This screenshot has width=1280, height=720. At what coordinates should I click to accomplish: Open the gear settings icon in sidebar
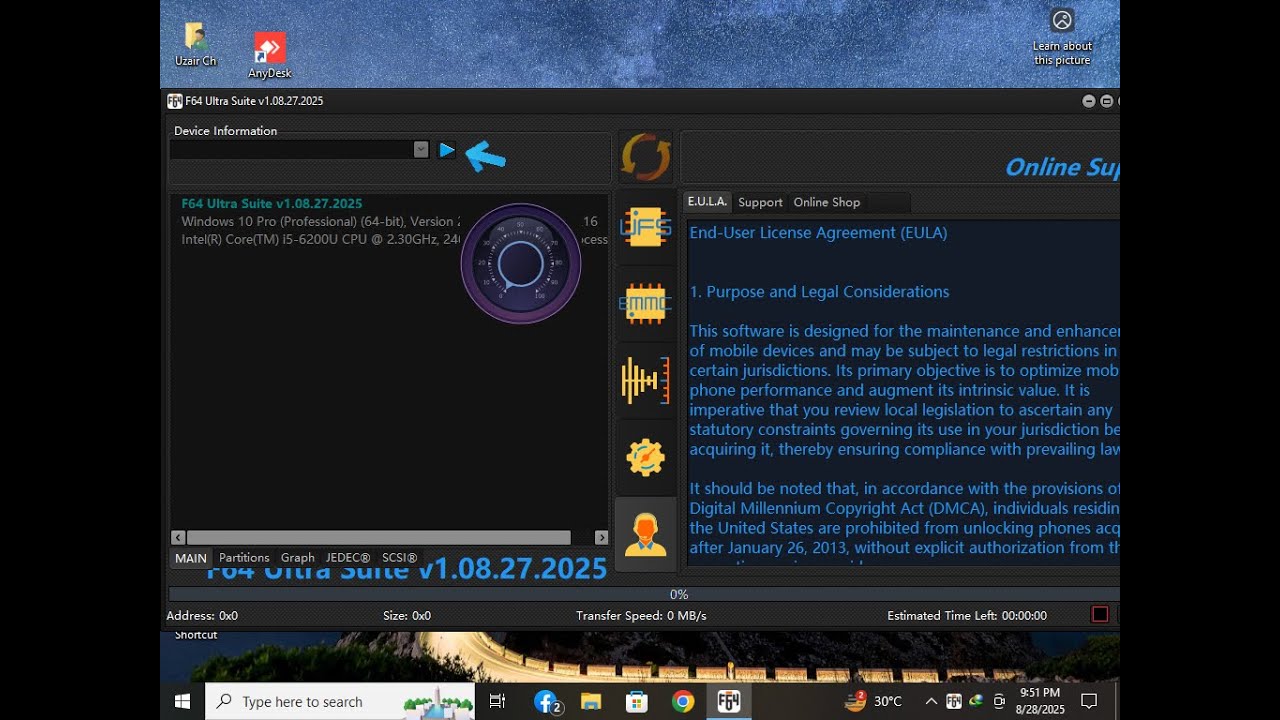tap(645, 457)
